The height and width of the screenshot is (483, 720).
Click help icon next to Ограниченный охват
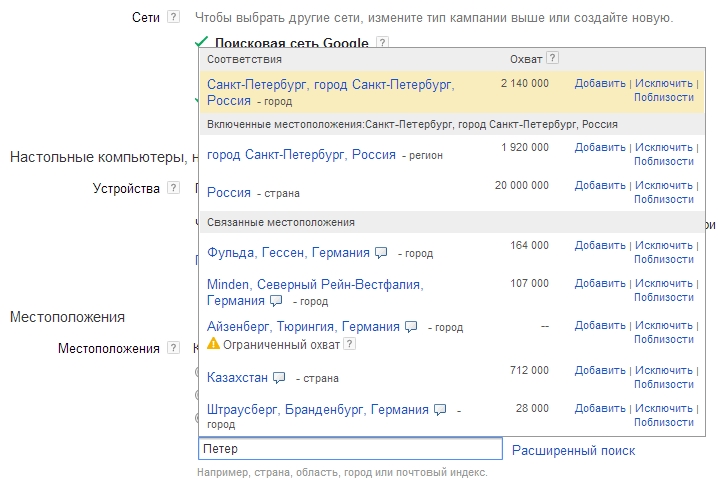tap(349, 343)
